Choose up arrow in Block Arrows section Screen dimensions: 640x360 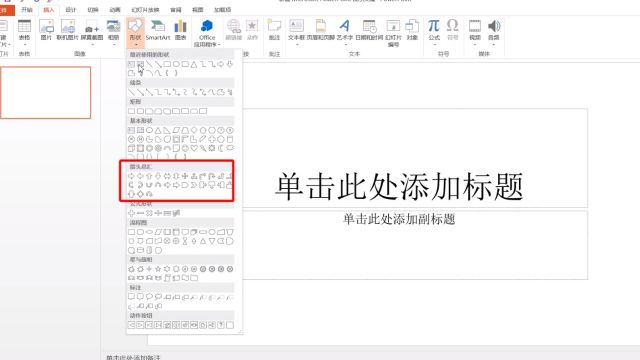pyautogui.click(x=149, y=176)
